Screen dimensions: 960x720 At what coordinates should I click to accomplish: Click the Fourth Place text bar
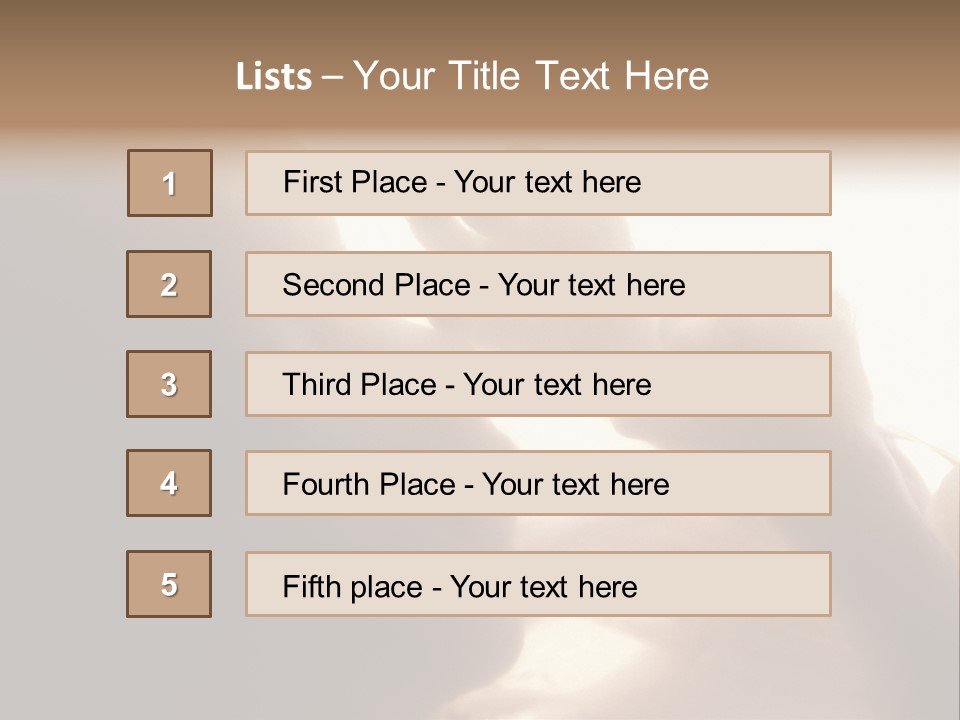538,483
